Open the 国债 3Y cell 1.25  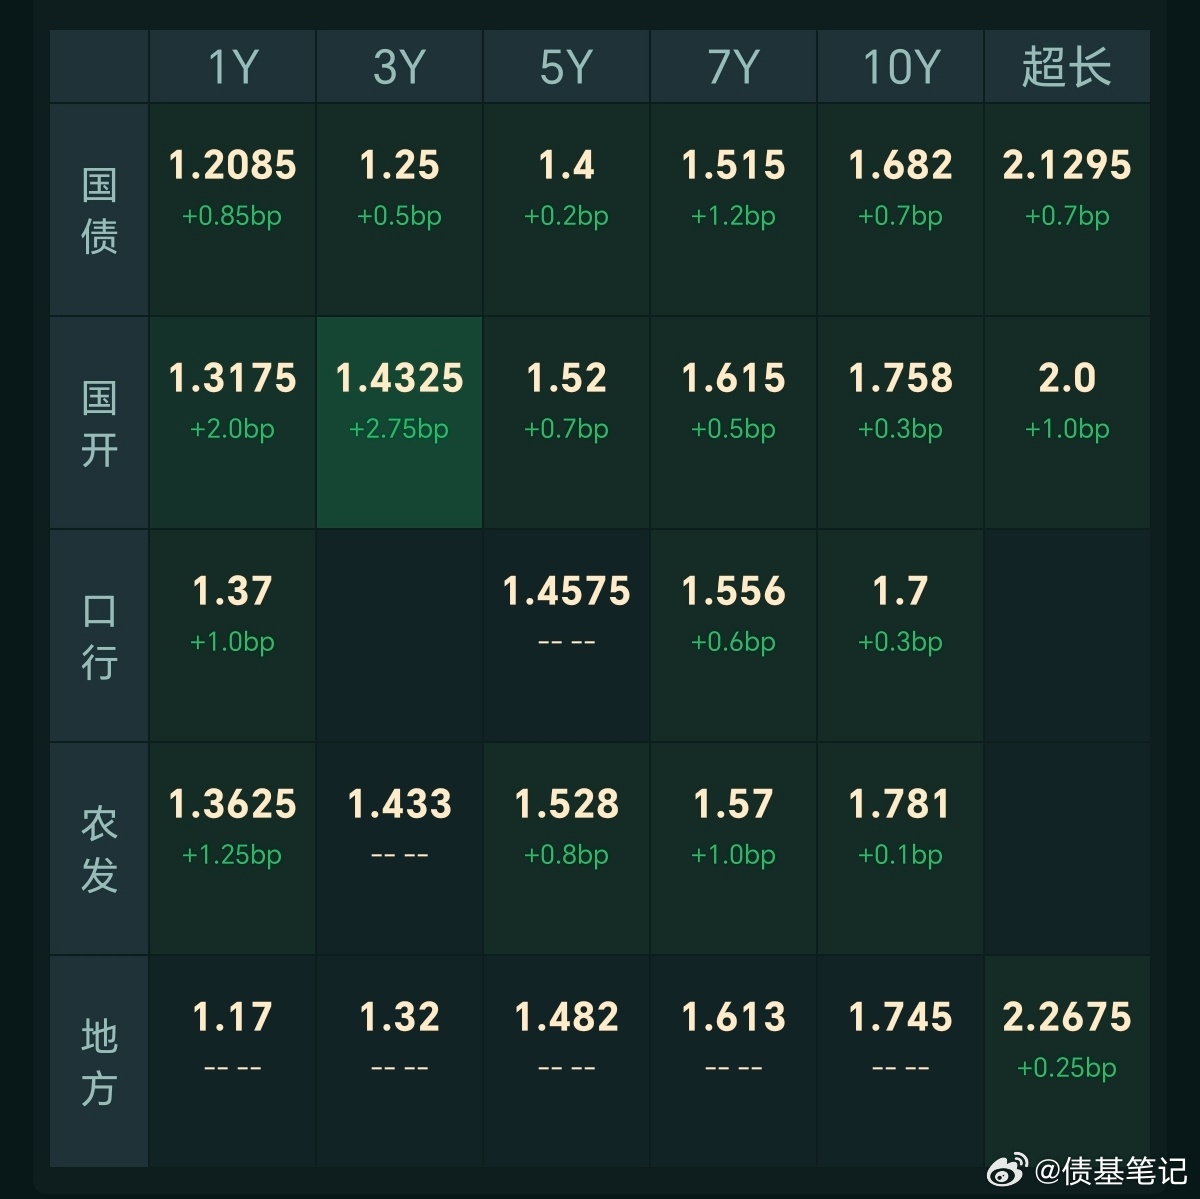pos(399,210)
